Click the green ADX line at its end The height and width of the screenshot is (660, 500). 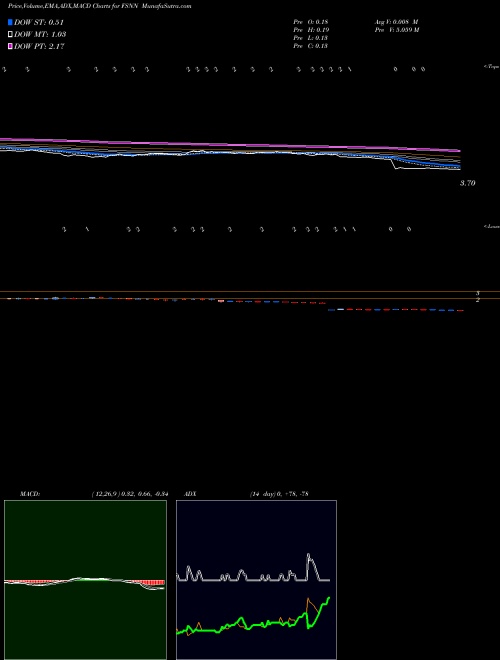point(329,598)
